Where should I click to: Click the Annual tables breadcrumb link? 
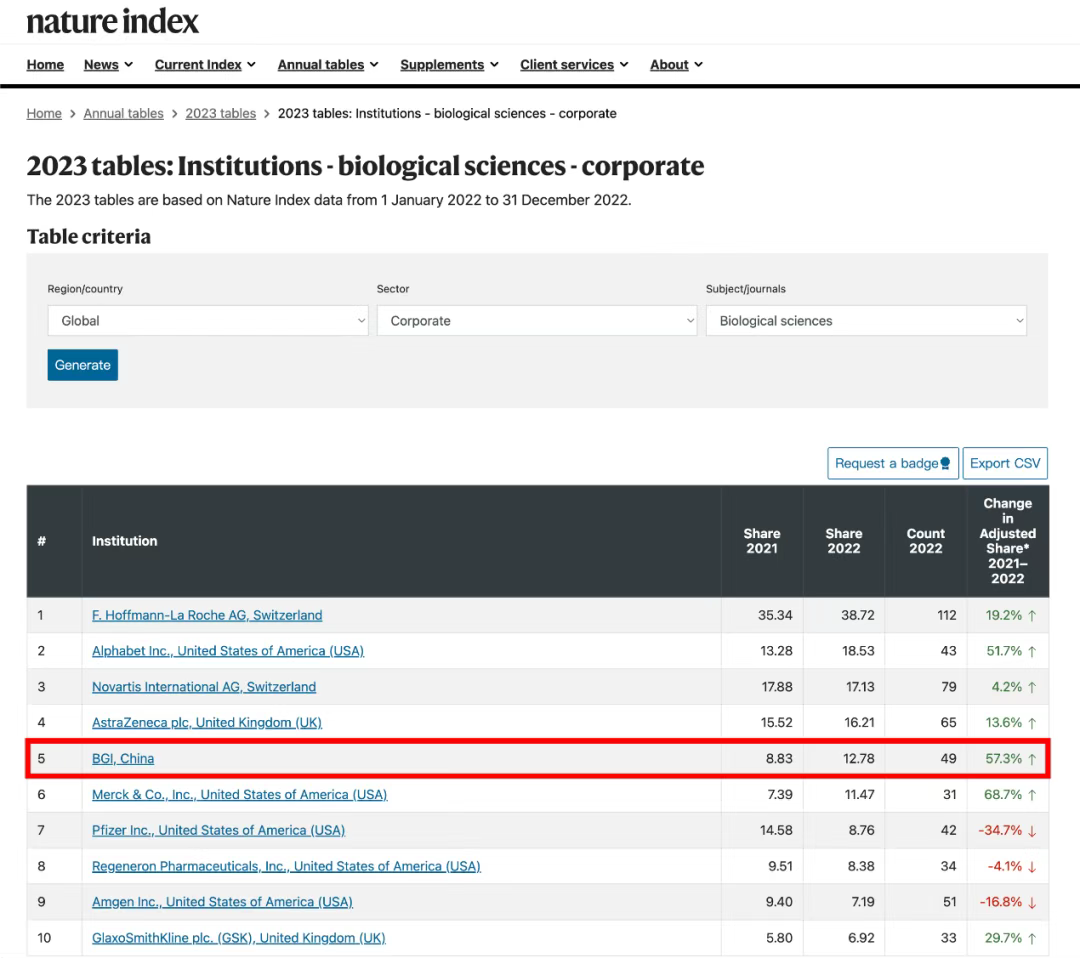click(123, 114)
